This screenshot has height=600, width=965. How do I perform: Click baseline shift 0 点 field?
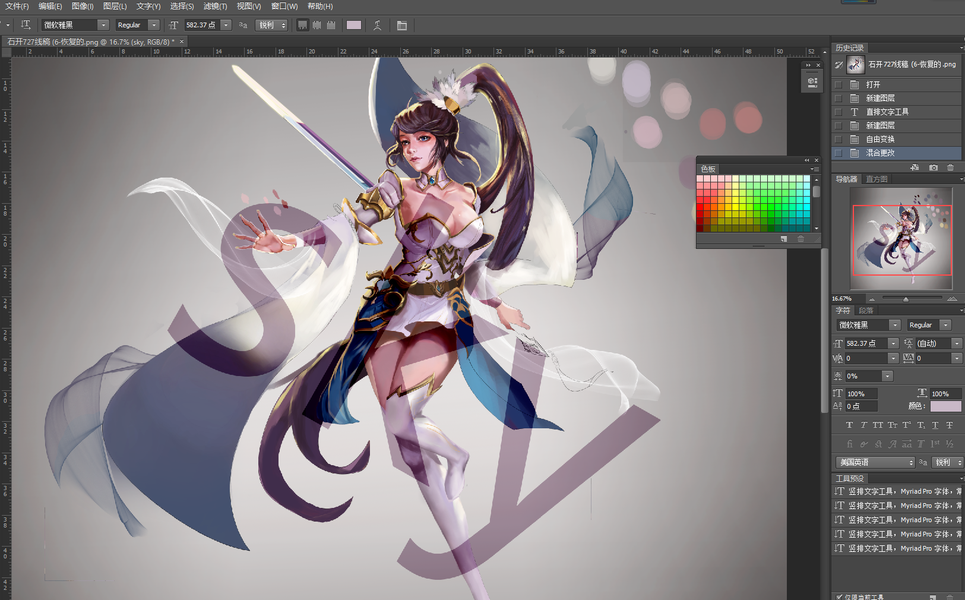pos(861,406)
